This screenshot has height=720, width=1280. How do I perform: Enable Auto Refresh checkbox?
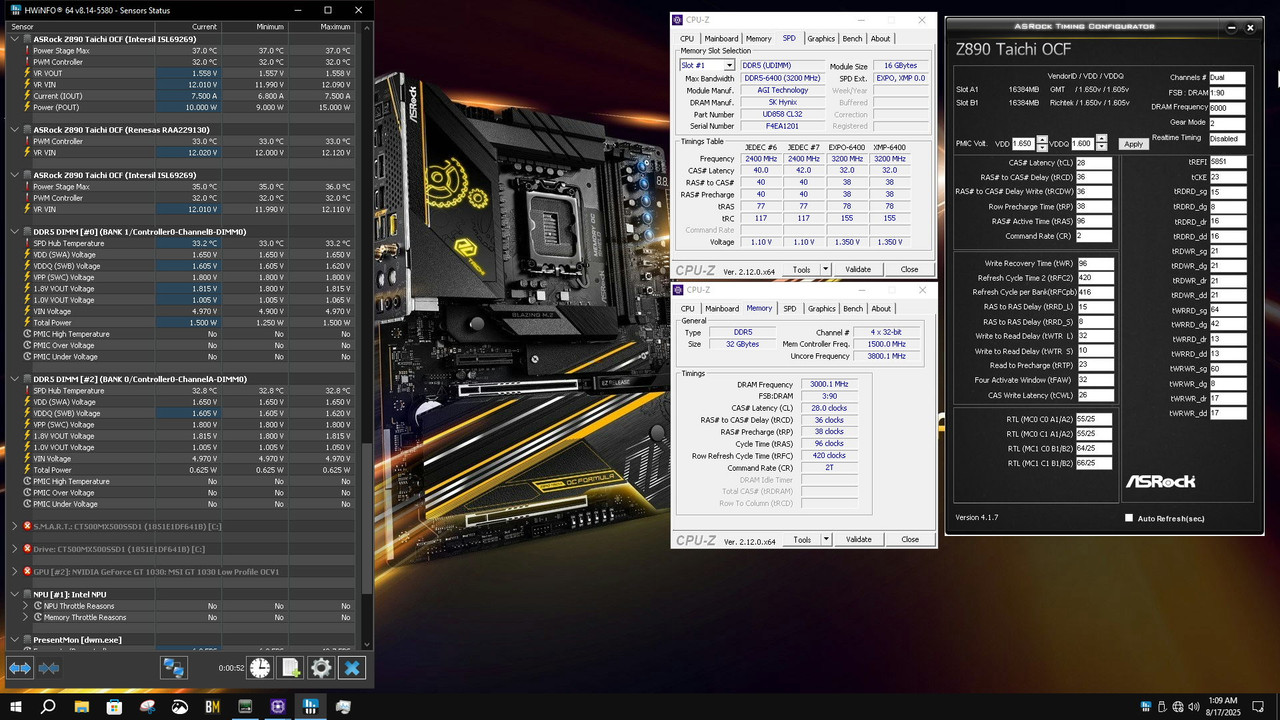pyautogui.click(x=1129, y=518)
